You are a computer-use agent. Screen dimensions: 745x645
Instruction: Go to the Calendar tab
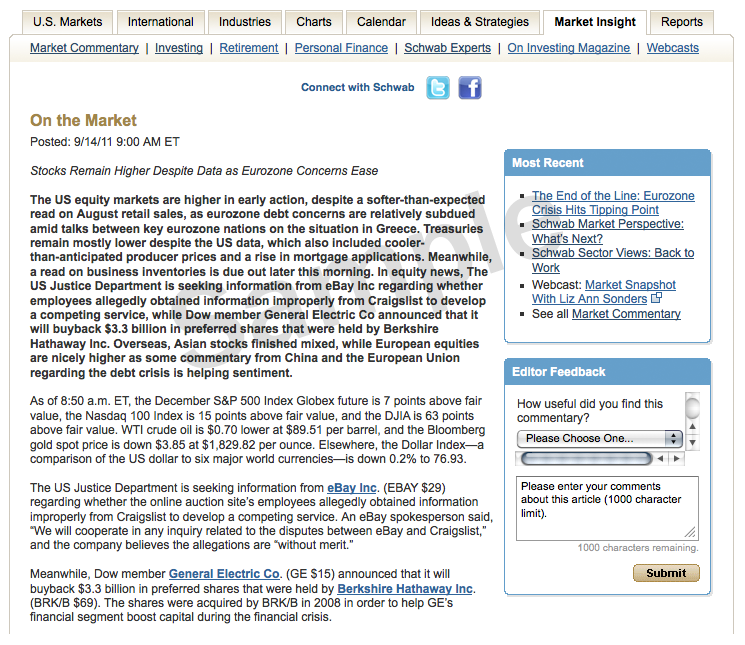coord(381,22)
